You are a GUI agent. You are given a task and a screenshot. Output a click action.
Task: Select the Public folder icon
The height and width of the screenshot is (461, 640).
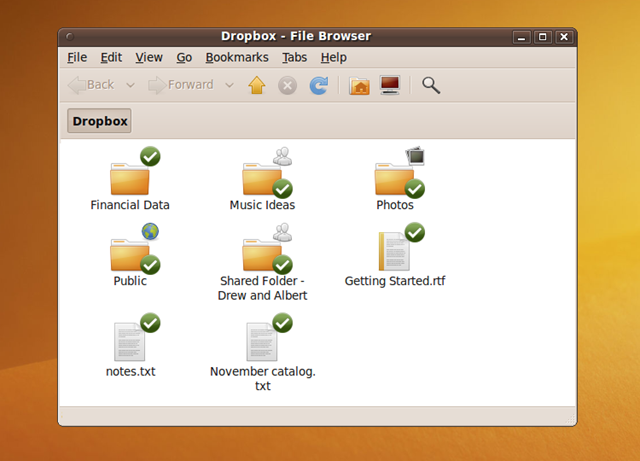[x=130, y=254]
